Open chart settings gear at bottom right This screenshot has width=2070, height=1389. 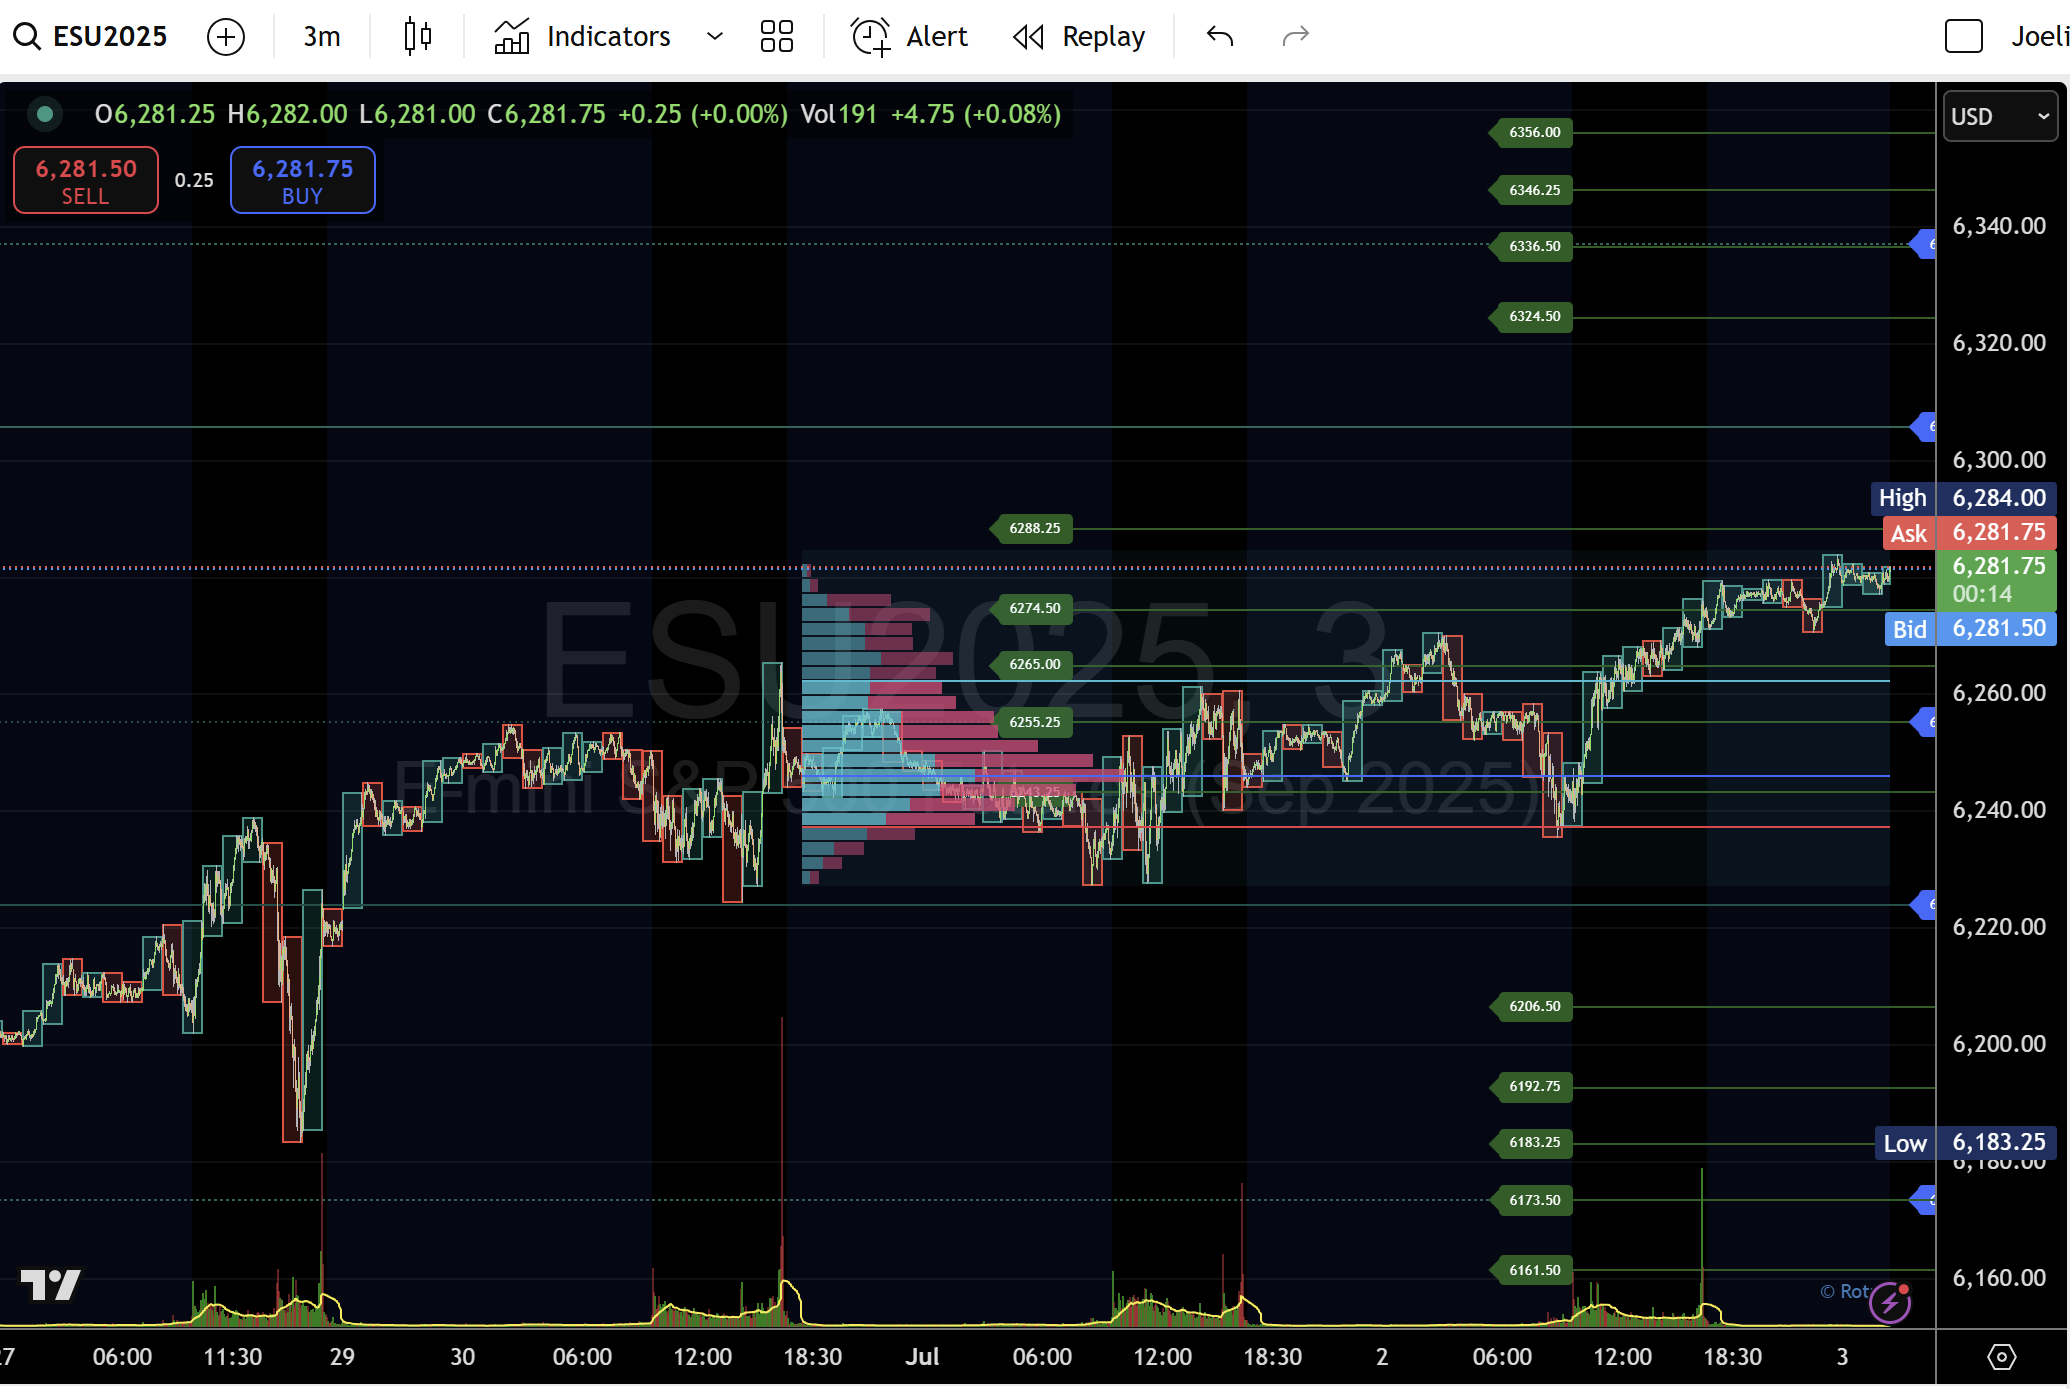[x=2001, y=1357]
